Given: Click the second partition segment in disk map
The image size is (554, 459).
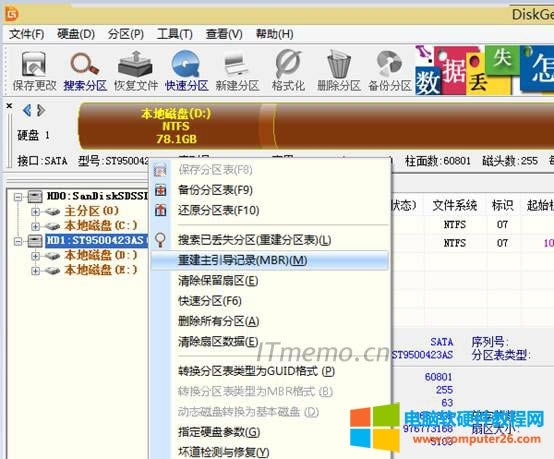Looking at the screenshot, I should 414,126.
